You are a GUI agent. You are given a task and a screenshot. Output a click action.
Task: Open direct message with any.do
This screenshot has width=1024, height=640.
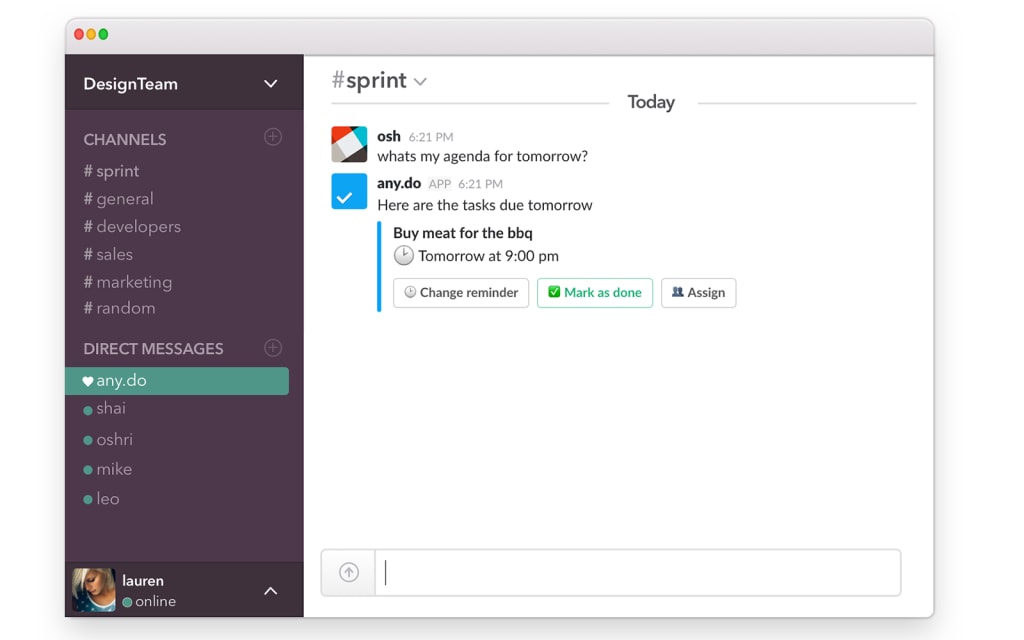coord(177,381)
